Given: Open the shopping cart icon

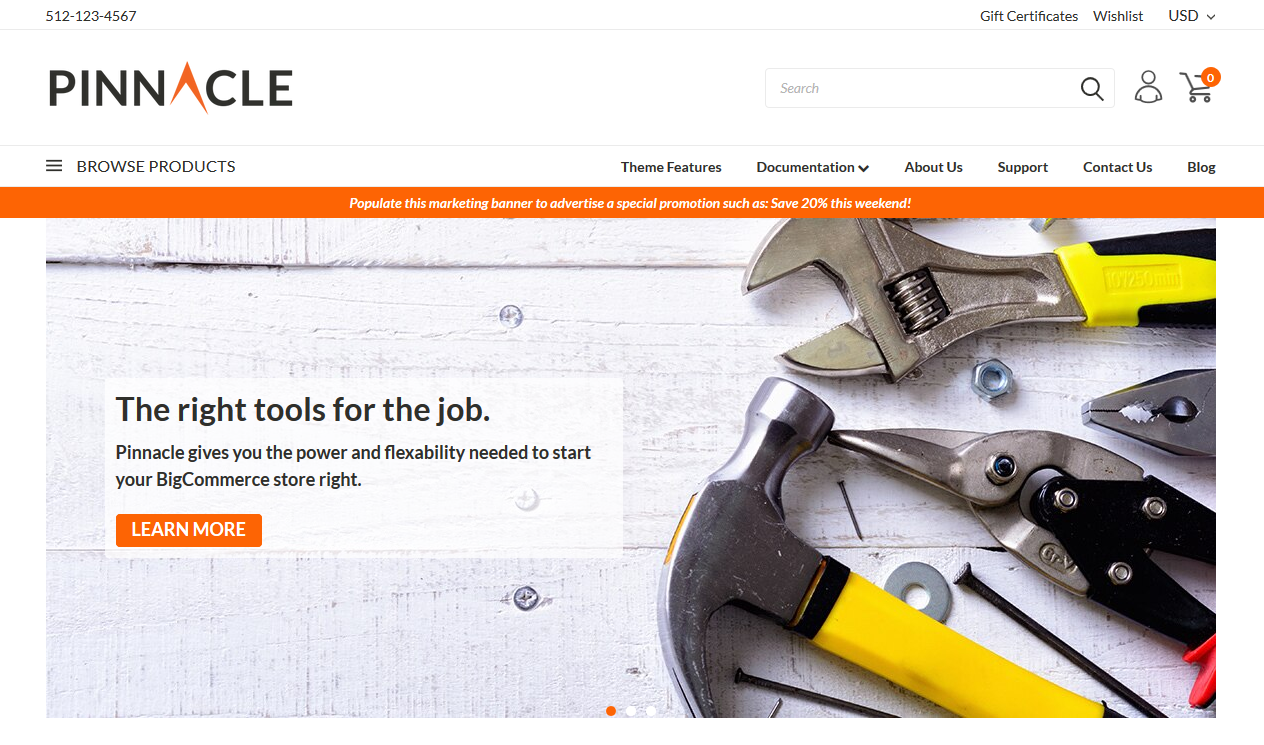Looking at the screenshot, I should coord(1196,89).
